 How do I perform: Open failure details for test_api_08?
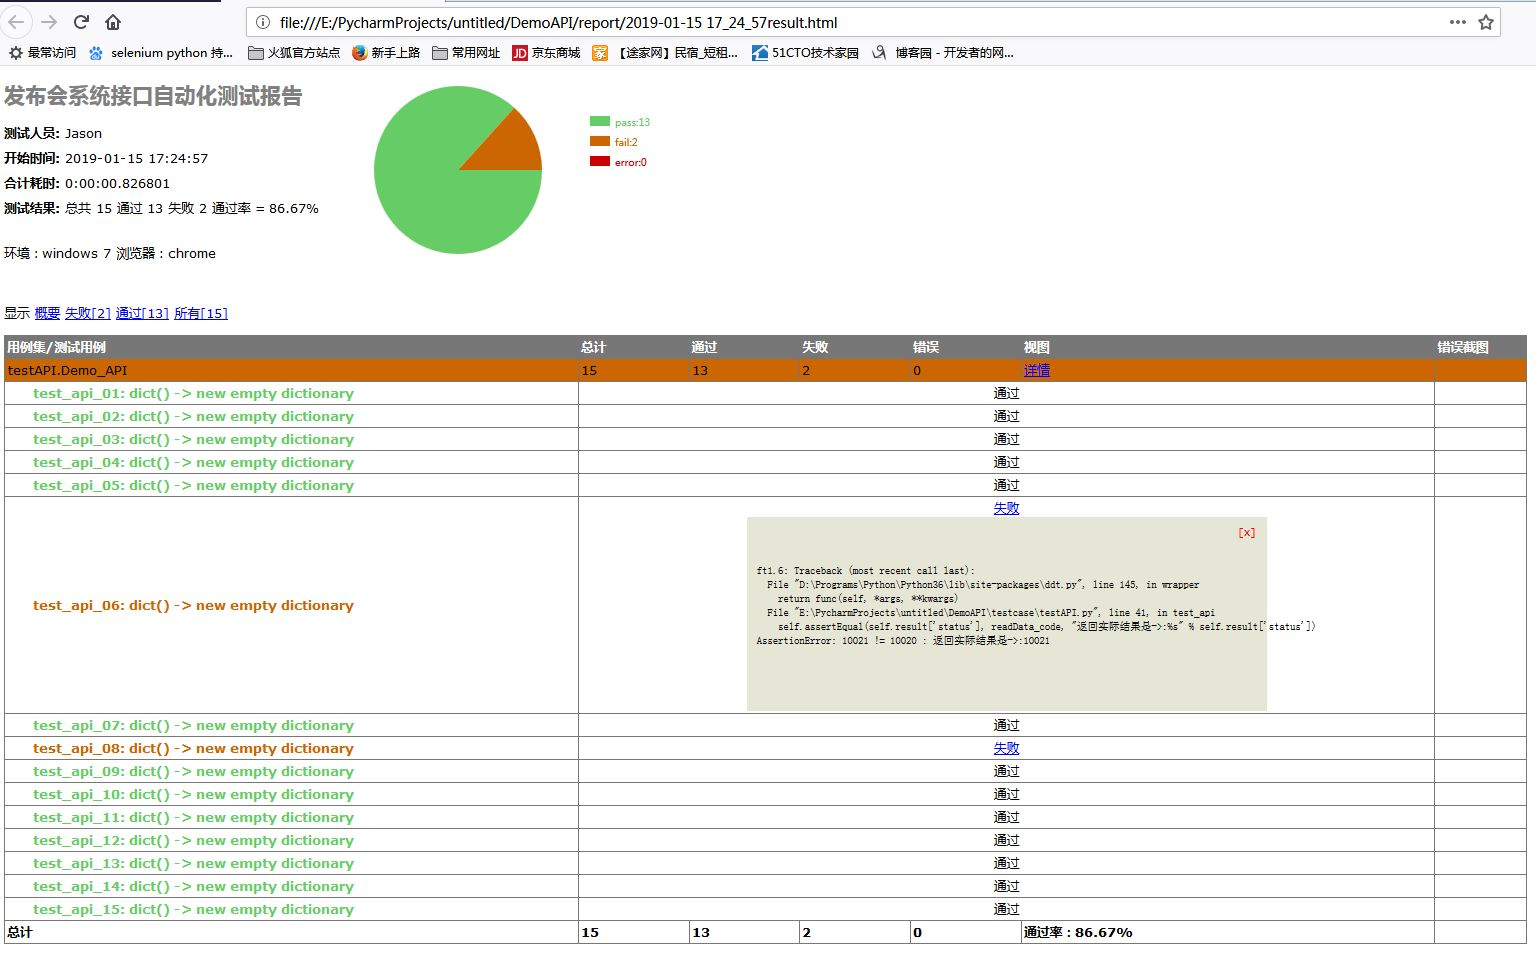click(1006, 748)
